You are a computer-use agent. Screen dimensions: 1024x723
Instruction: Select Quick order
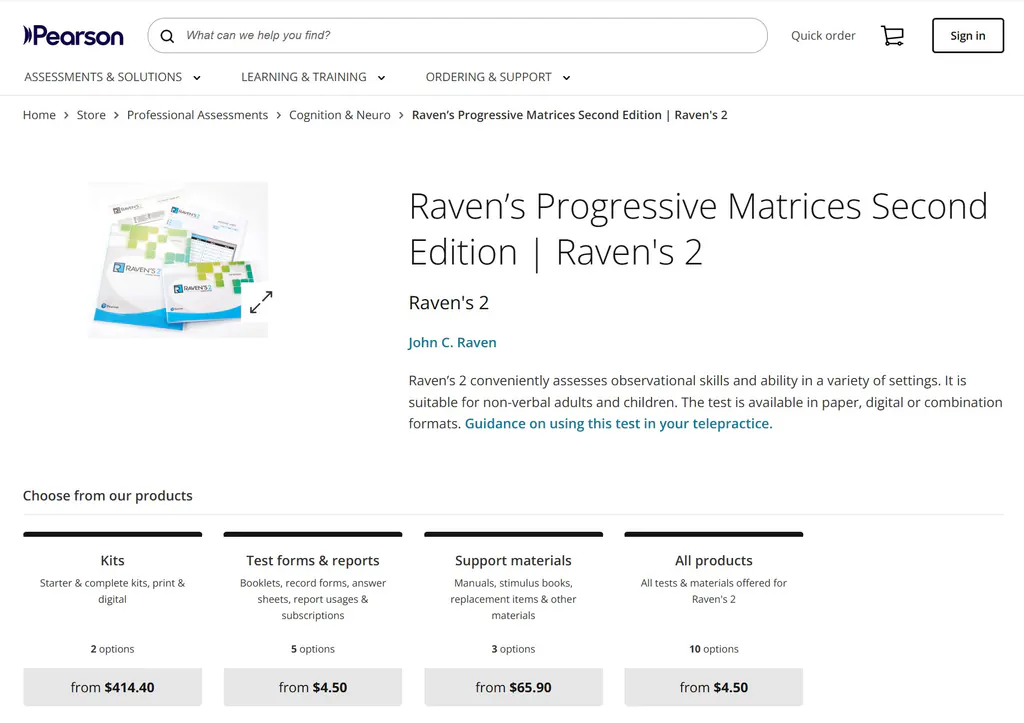tap(823, 35)
